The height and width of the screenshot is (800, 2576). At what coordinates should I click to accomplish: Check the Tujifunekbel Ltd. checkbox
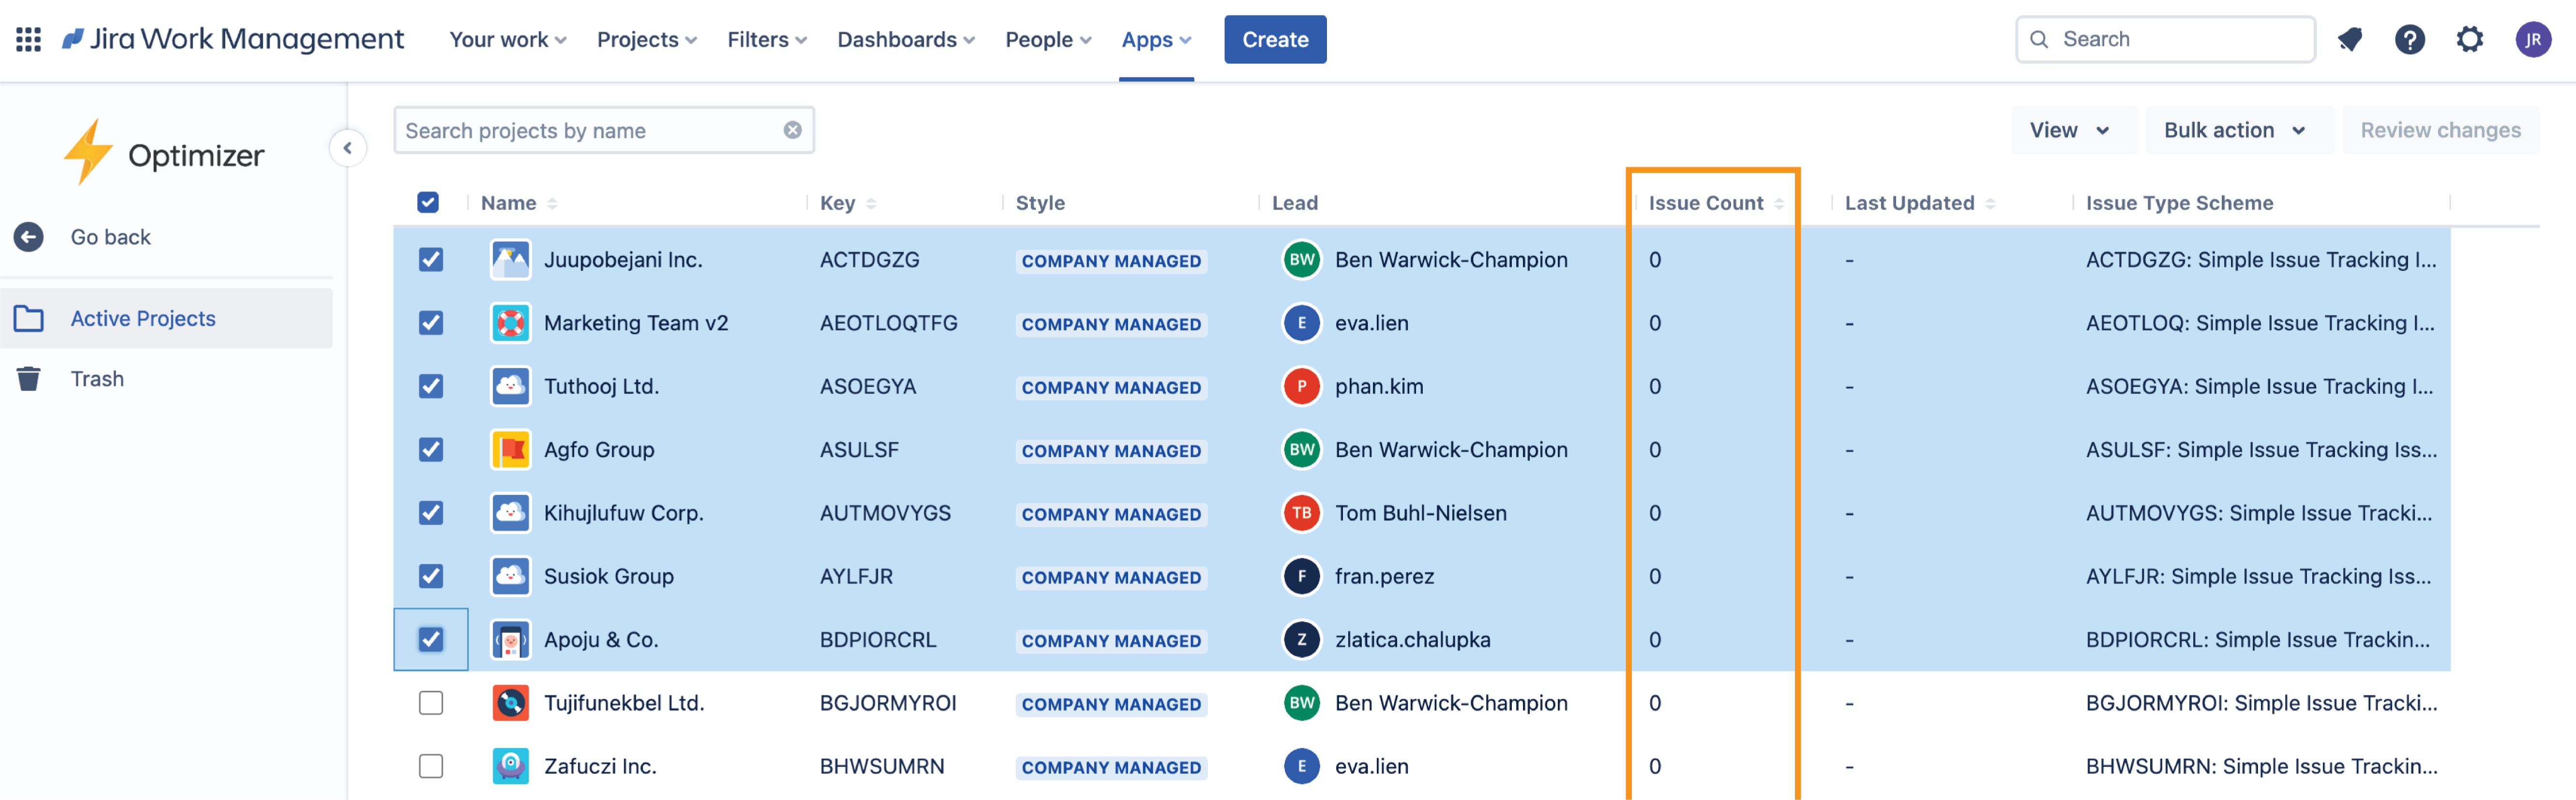point(431,703)
